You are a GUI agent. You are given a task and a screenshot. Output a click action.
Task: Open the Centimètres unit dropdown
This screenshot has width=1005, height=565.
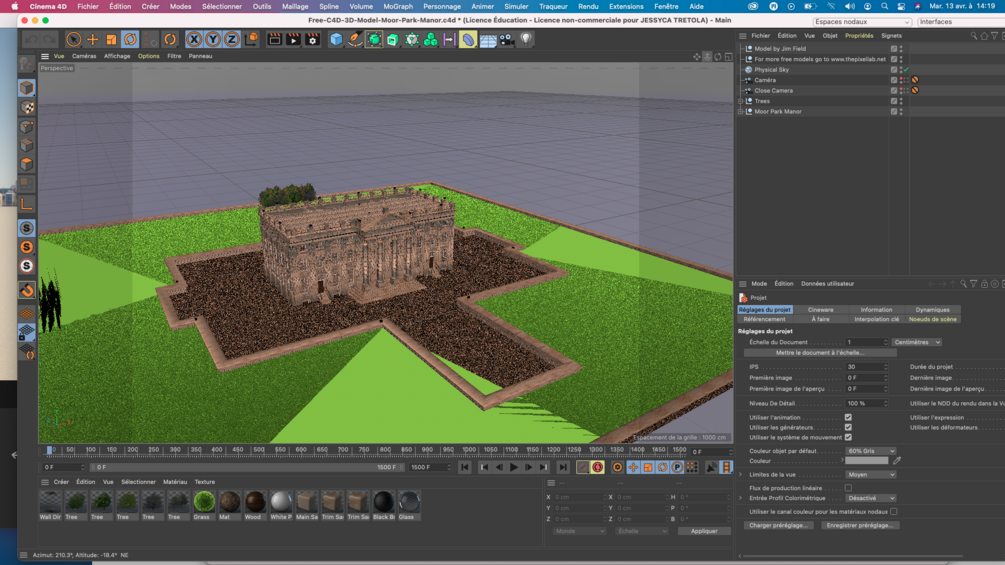tap(917, 342)
